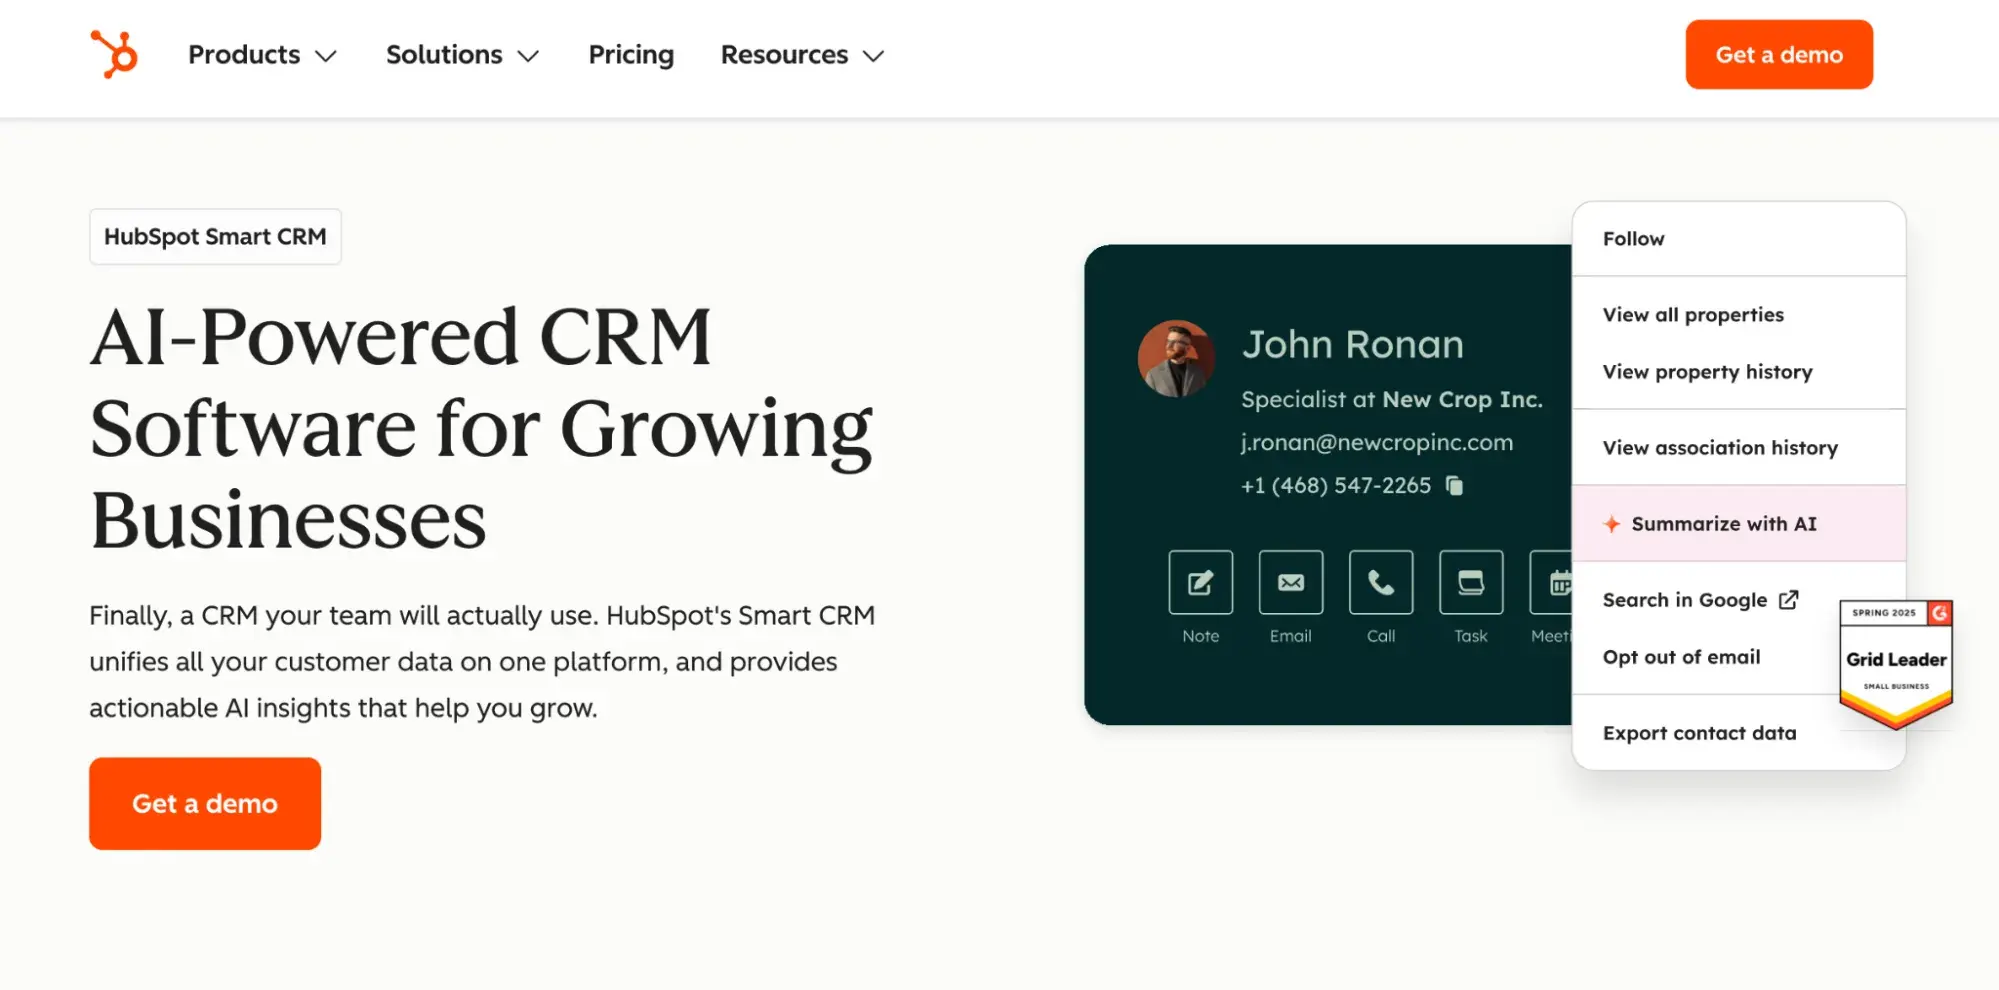Image resolution: width=1999 pixels, height=990 pixels.
Task: Choose View association history from the menu
Action: pos(1720,447)
